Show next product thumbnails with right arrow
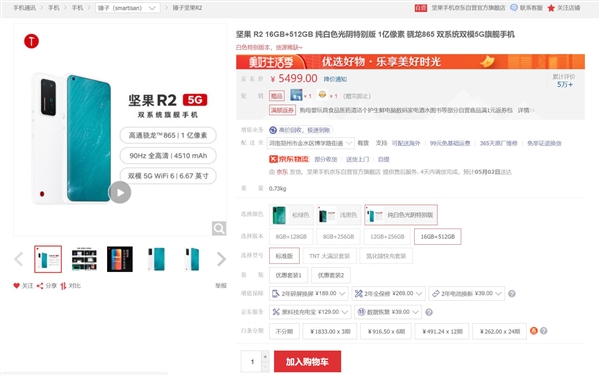Screen dimensions: 600x376 pyautogui.click(x=221, y=259)
